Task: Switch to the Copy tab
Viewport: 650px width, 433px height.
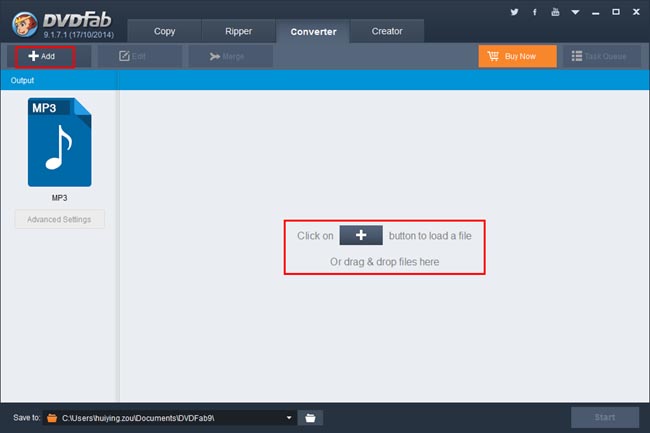Action: tap(164, 31)
